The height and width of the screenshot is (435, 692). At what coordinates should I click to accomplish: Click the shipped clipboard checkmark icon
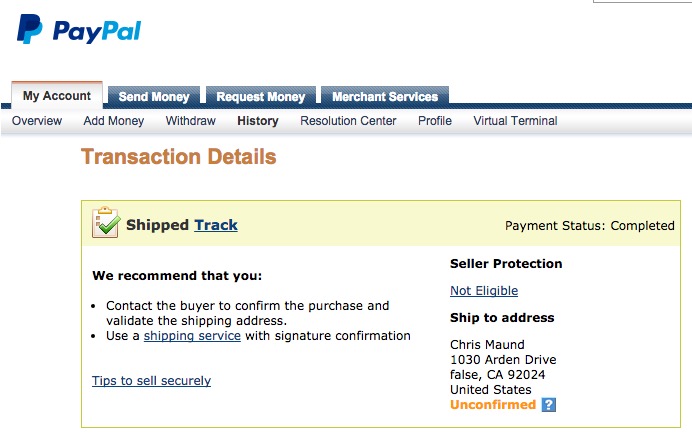106,223
